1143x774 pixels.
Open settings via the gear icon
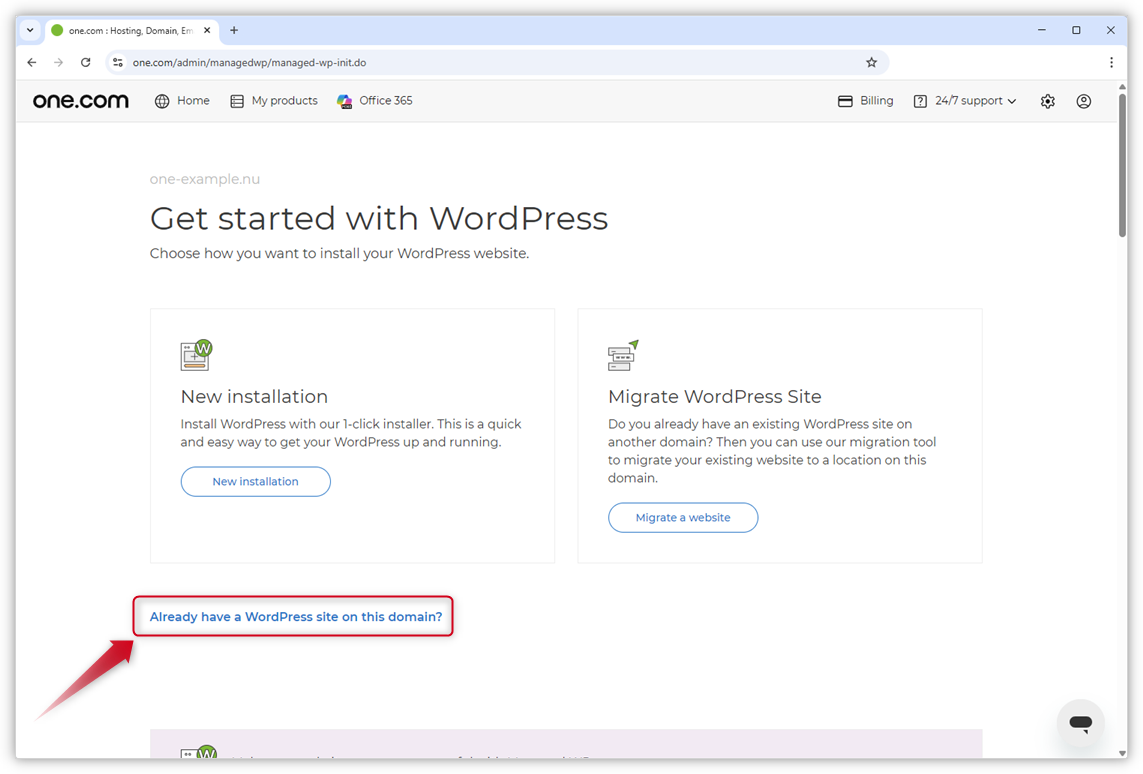[x=1048, y=101]
